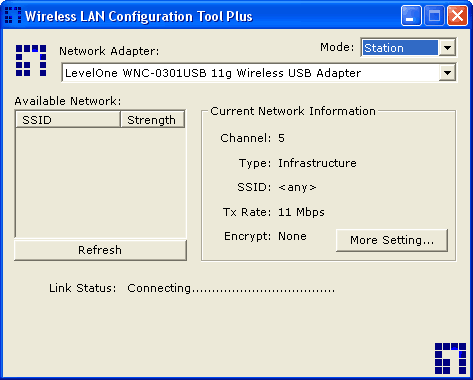Sort by Strength column header
The height and width of the screenshot is (380, 473).
[x=152, y=120]
